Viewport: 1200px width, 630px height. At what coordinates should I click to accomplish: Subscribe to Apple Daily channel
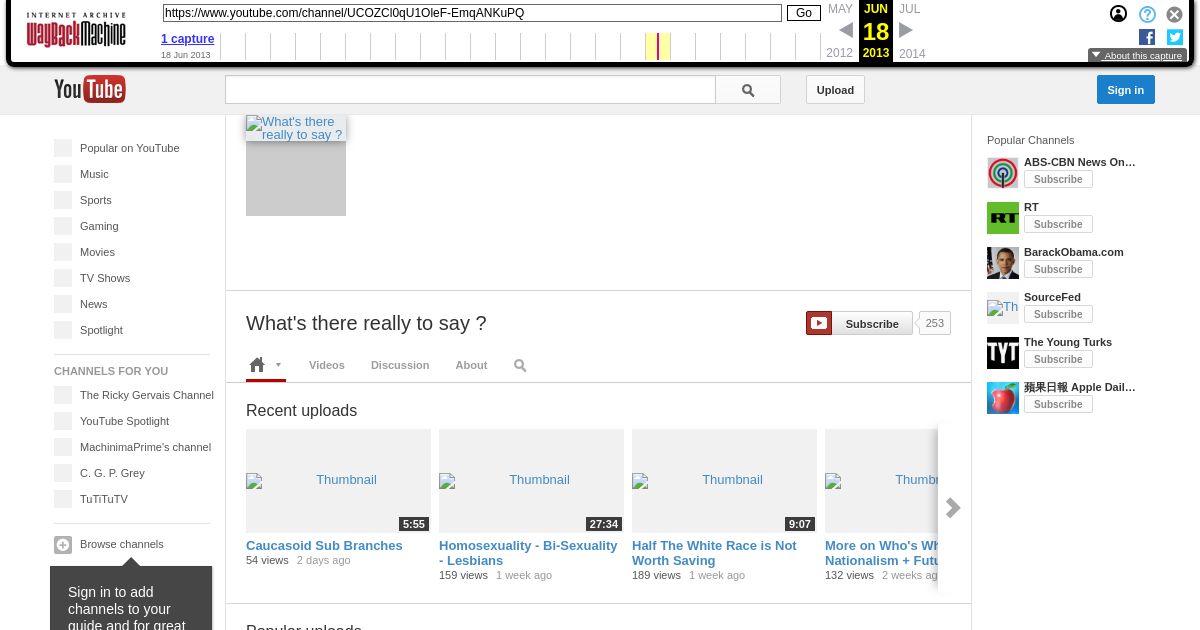1058,405
